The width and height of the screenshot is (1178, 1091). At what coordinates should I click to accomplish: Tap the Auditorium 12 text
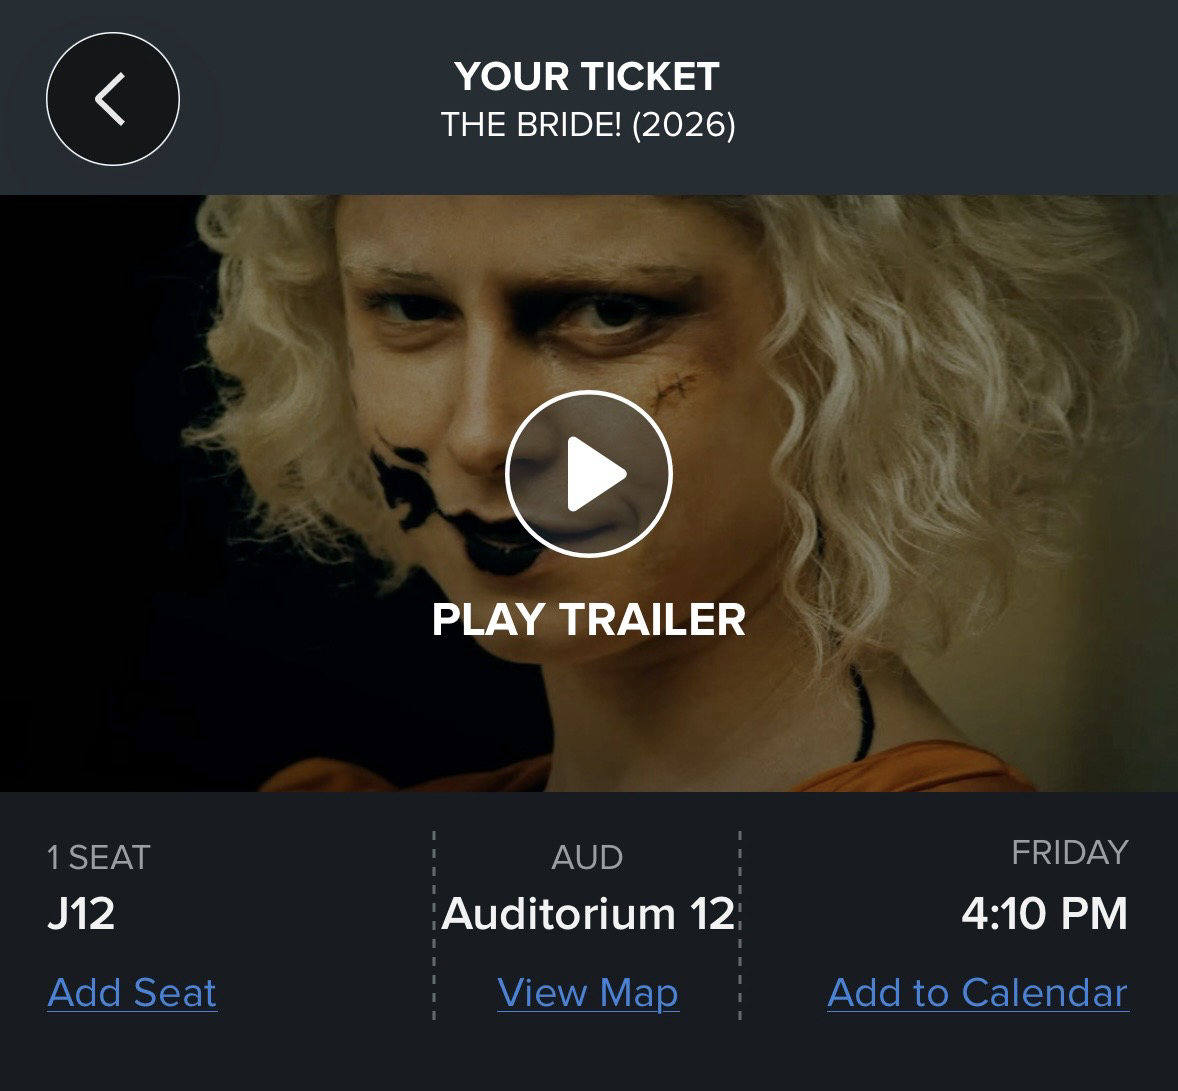(588, 913)
